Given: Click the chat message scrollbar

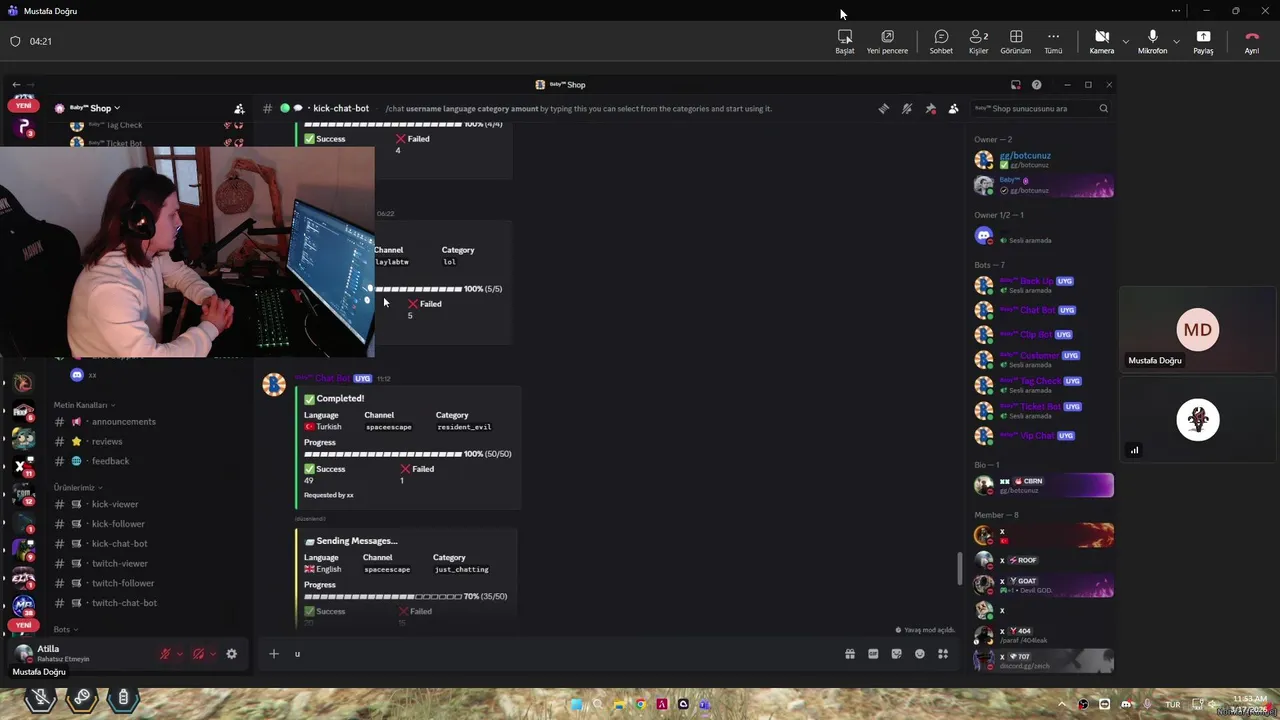Looking at the screenshot, I should click(960, 568).
